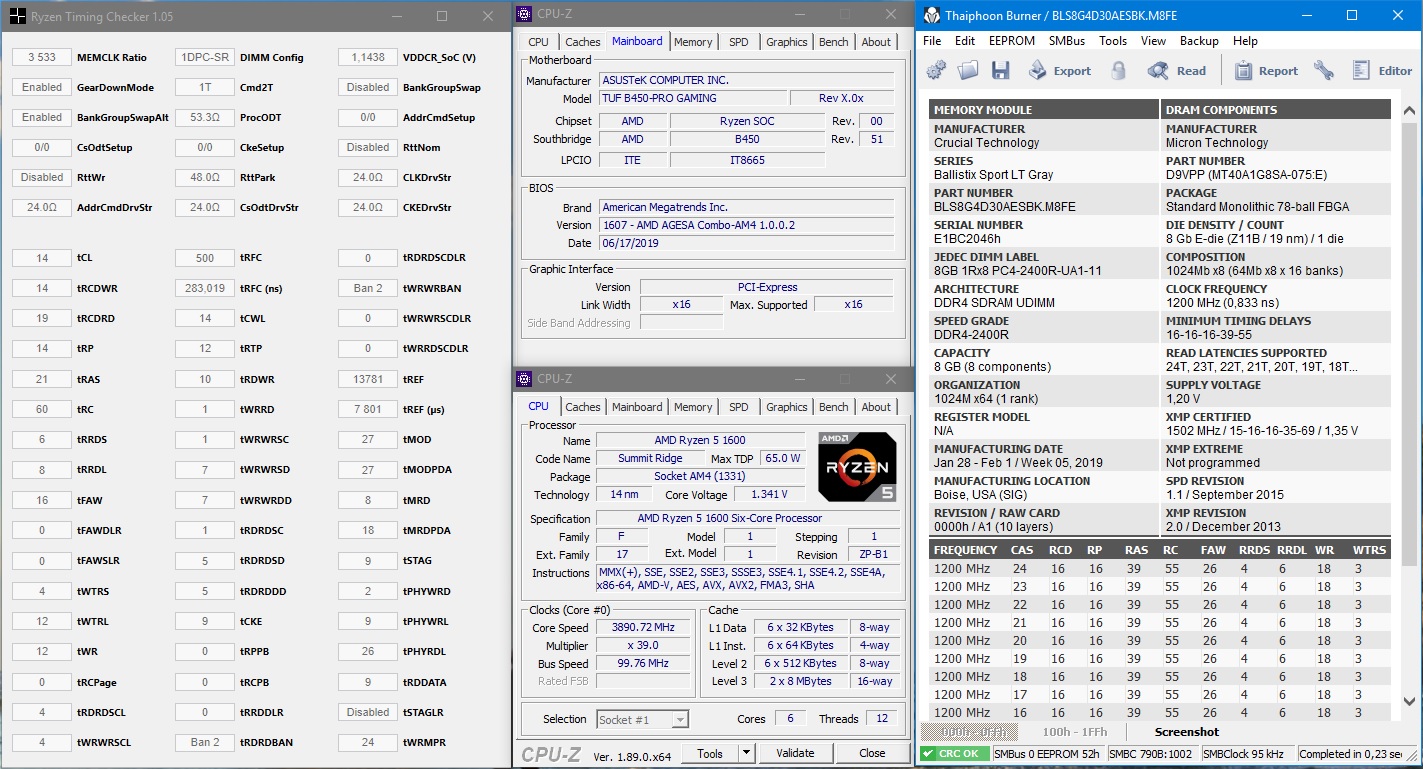The height and width of the screenshot is (769, 1423).
Task: Open About tab in CPU-Z processor window
Action: 876,407
